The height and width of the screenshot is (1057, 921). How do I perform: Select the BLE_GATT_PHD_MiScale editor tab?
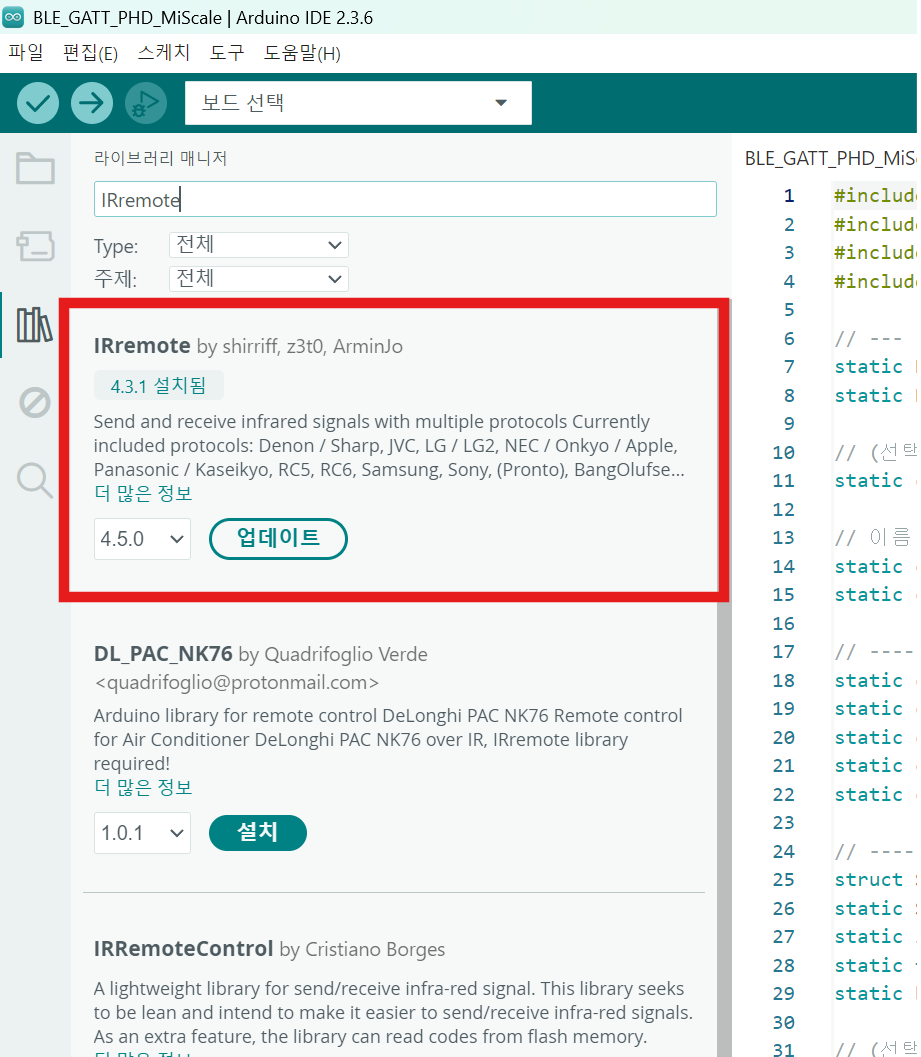(x=829, y=158)
